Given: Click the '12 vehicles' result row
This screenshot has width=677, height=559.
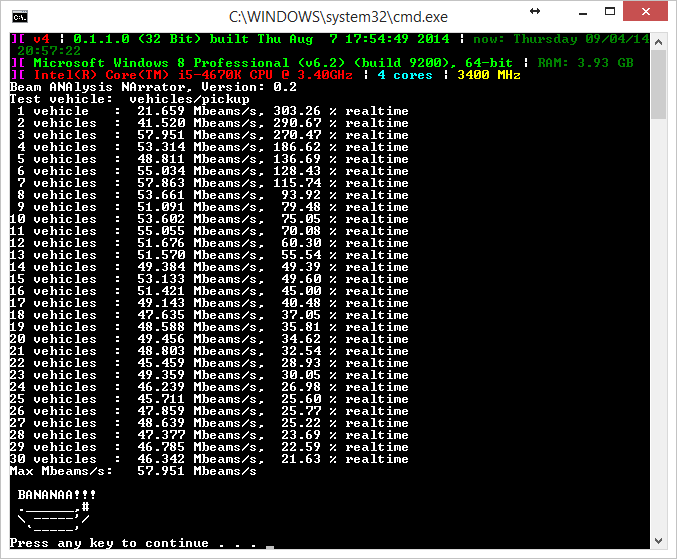Looking at the screenshot, I should 209,243.
